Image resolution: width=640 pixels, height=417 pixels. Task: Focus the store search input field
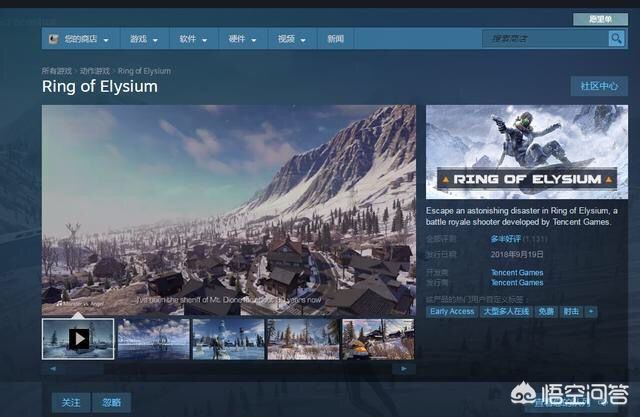click(545, 39)
